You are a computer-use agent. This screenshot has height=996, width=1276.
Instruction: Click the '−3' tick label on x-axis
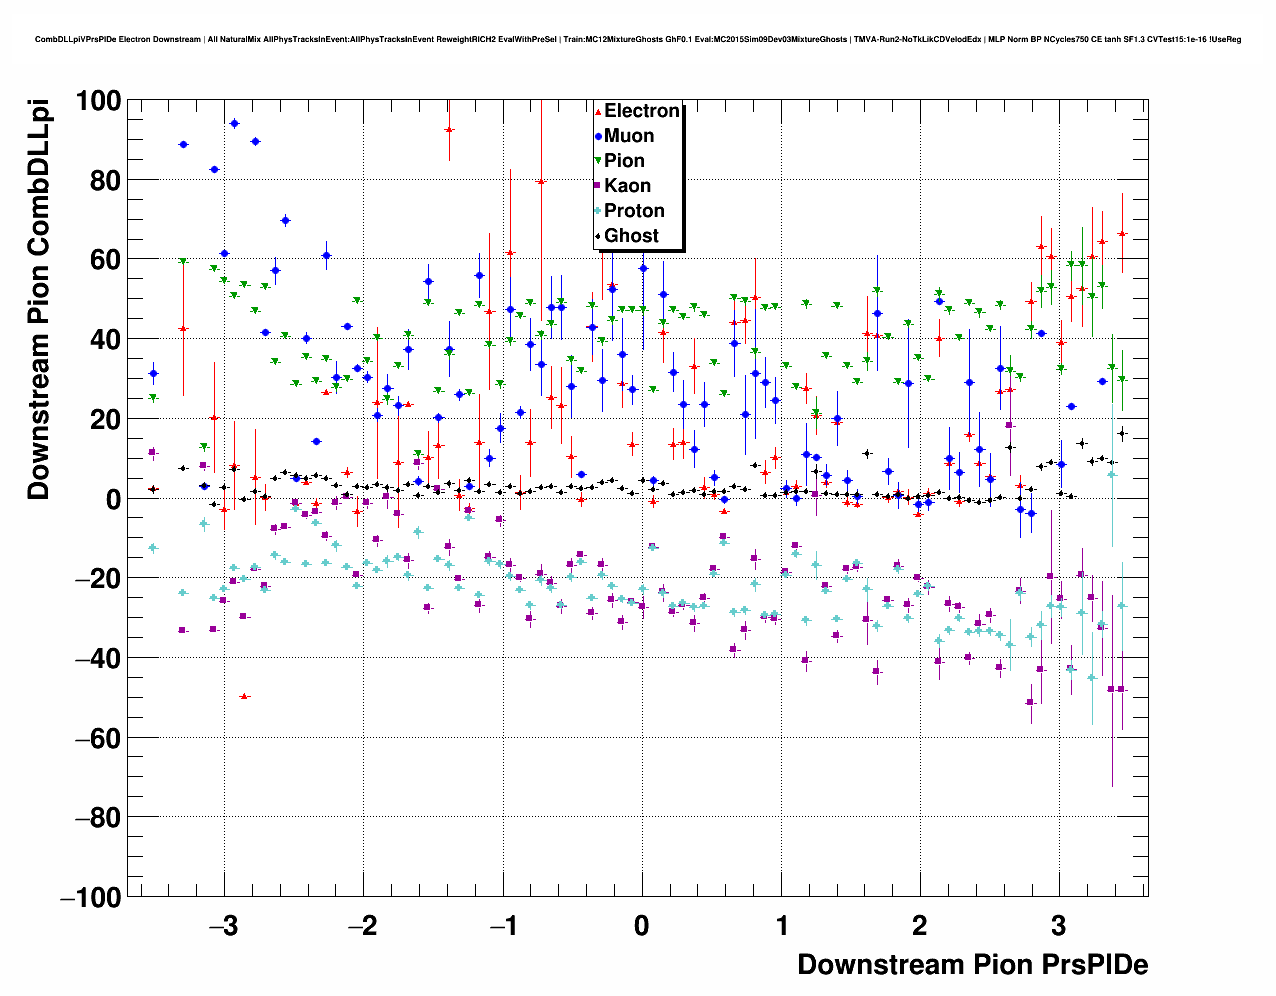click(222, 926)
